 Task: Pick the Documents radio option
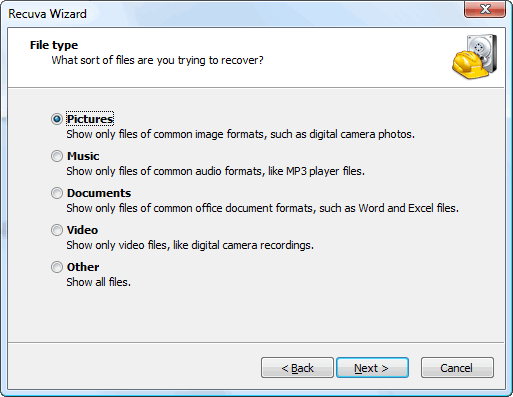[57, 193]
